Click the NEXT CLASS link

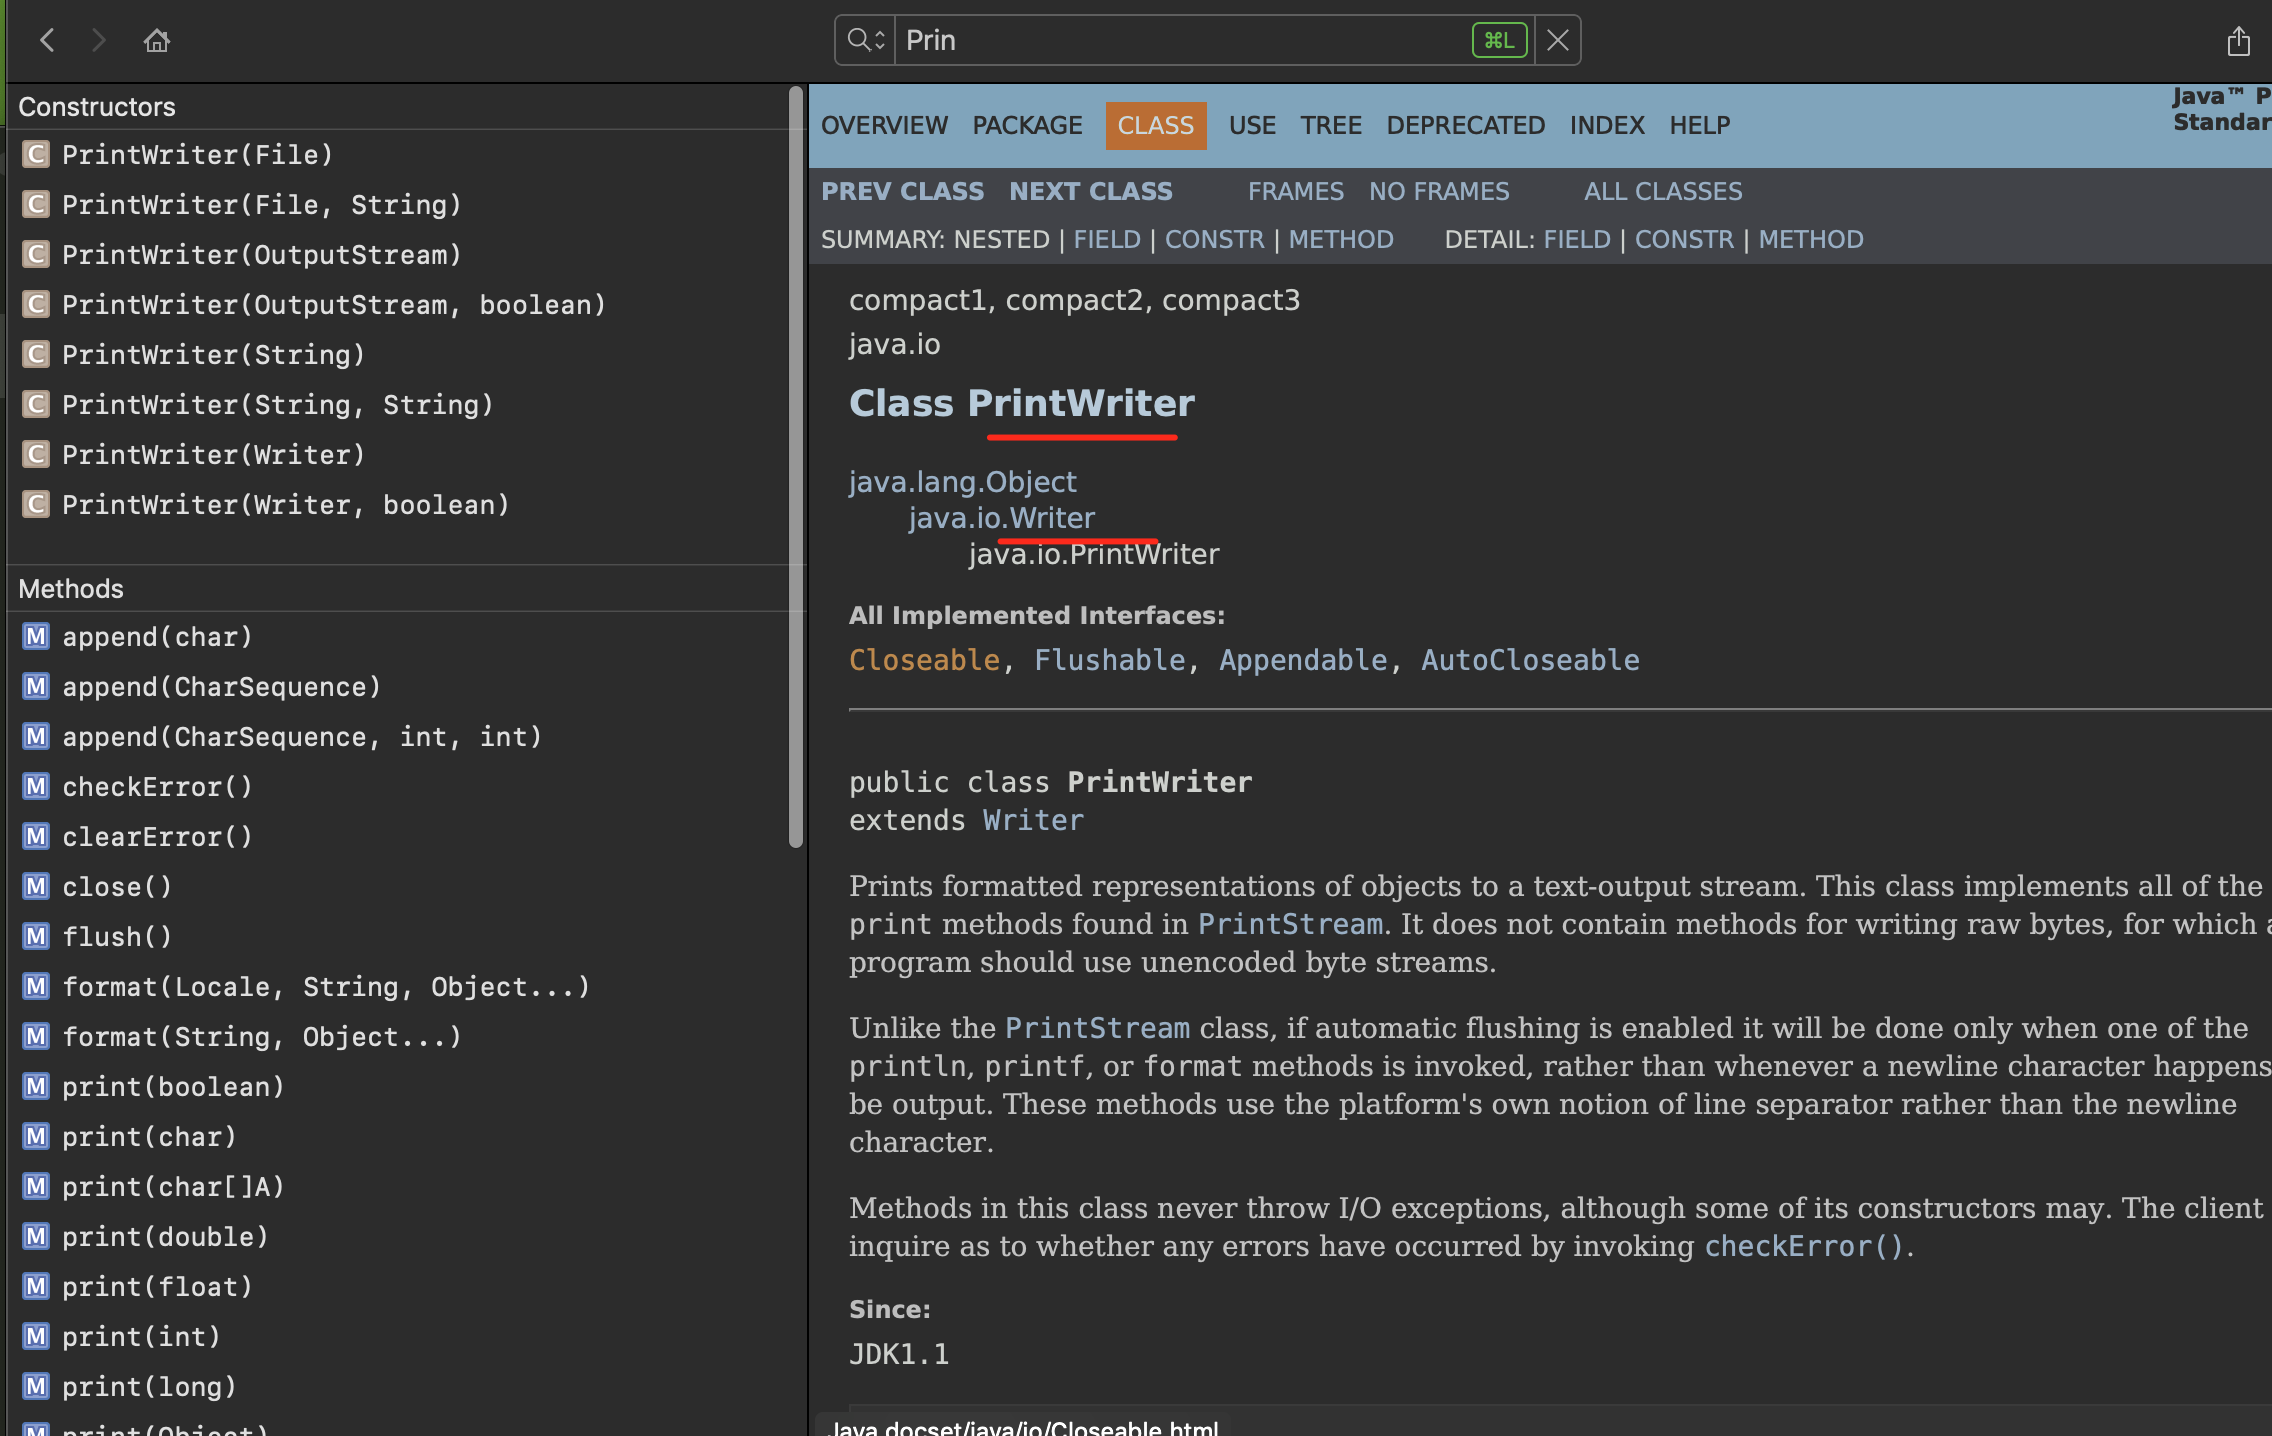point(1090,191)
